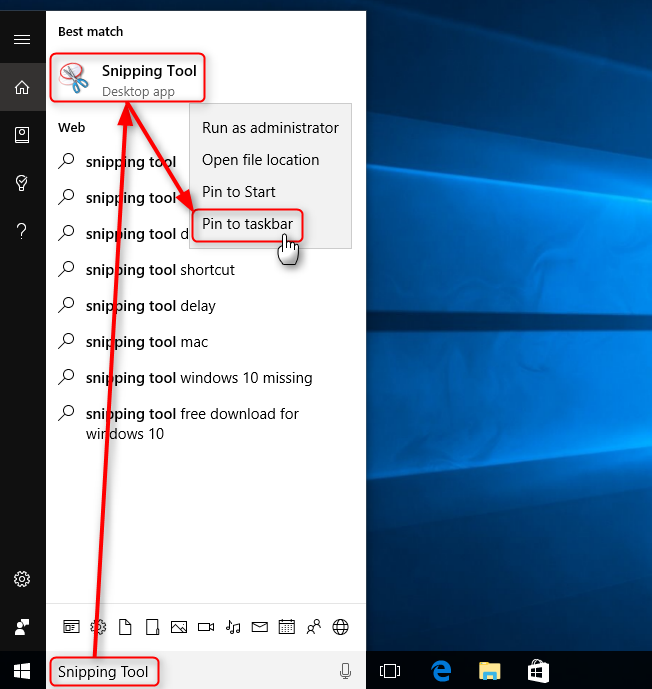This screenshot has width=652, height=689.
Task: Expand the Cortana hamburger menu
Action: [x=22, y=40]
